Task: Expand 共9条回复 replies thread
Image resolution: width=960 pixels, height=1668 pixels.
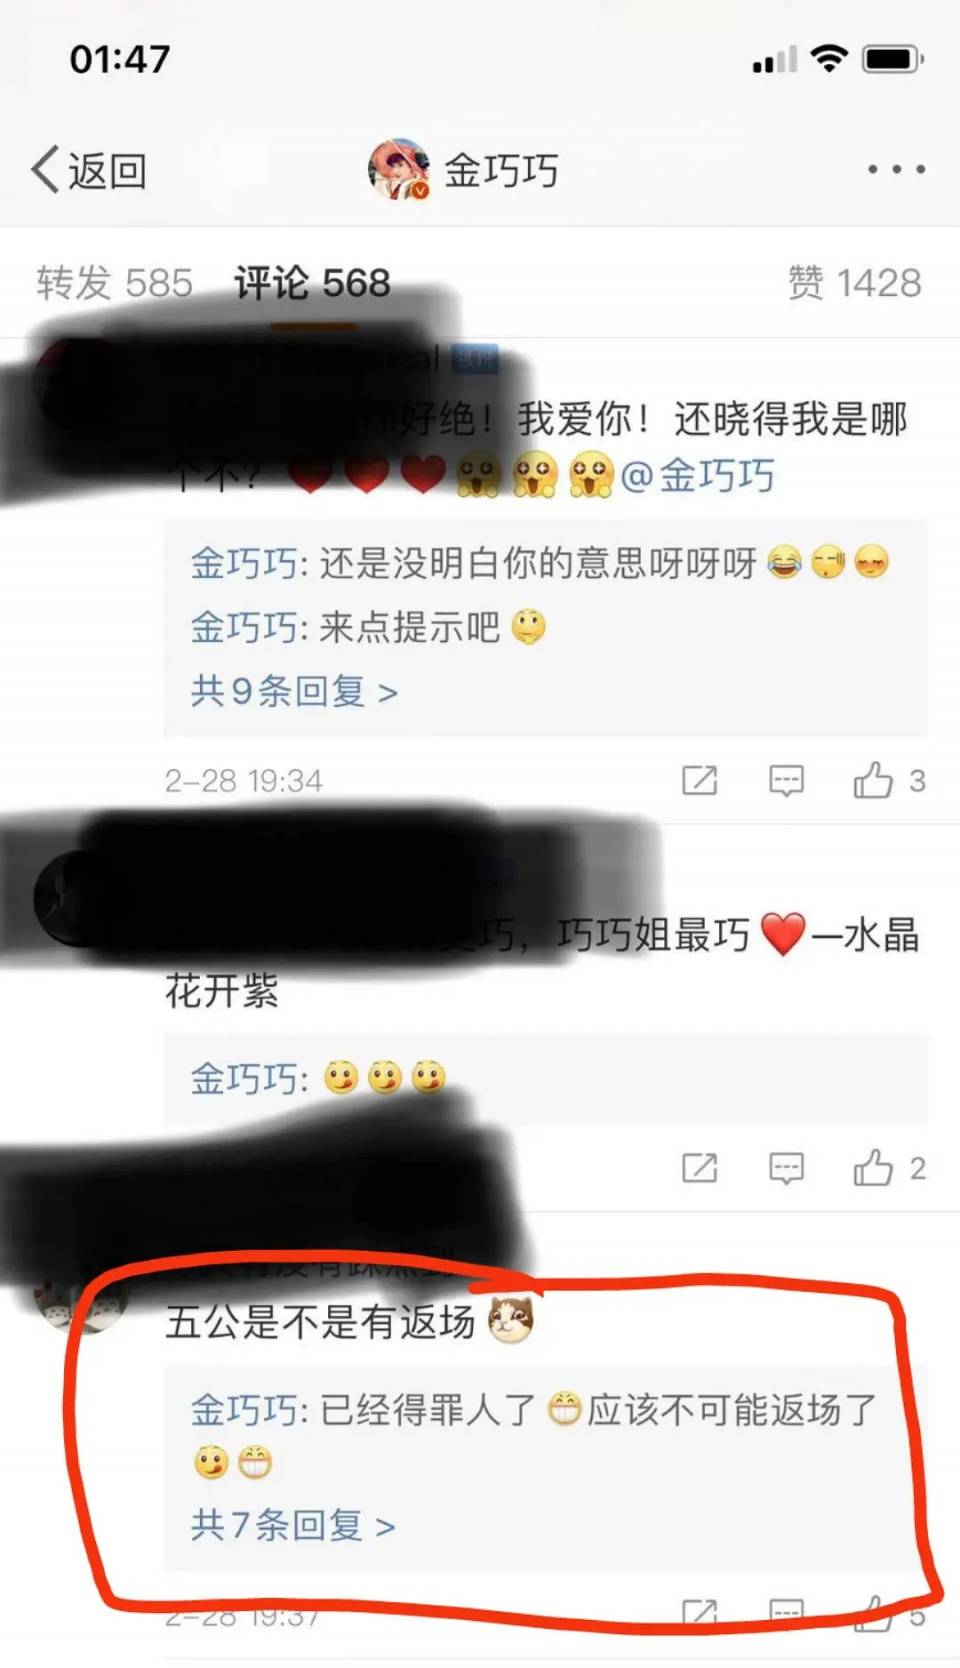Action: pyautogui.click(x=294, y=691)
